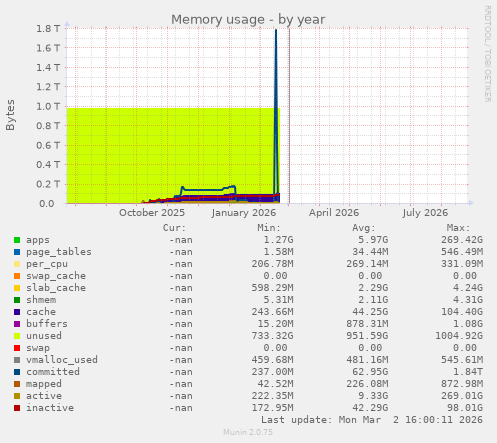
Task: Select the 'slab_cache' legend label
Action: pos(56,288)
